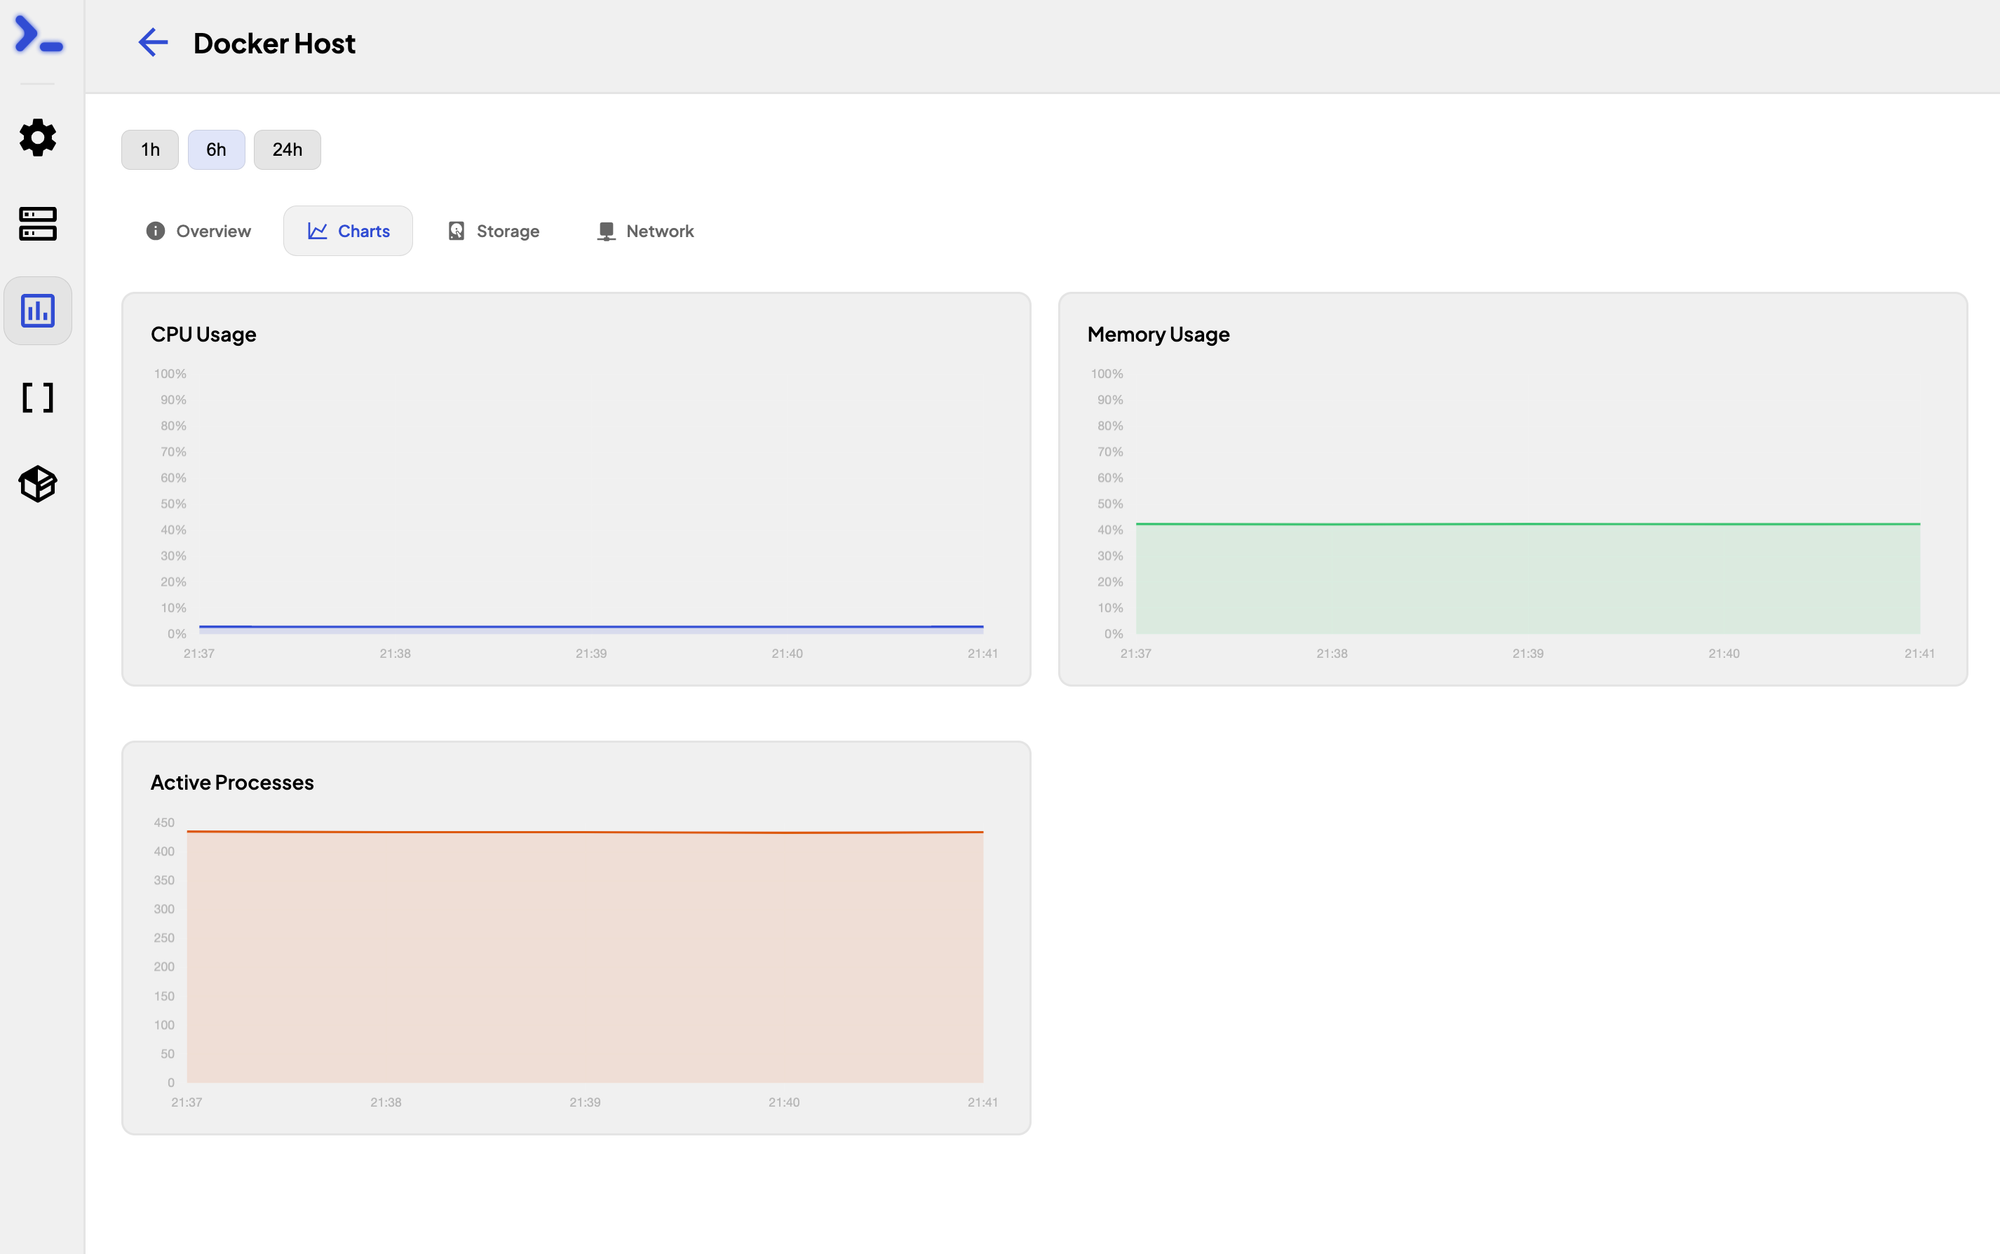Click the brackets logs icon in the sidebar
The image size is (2000, 1254).
[38, 397]
